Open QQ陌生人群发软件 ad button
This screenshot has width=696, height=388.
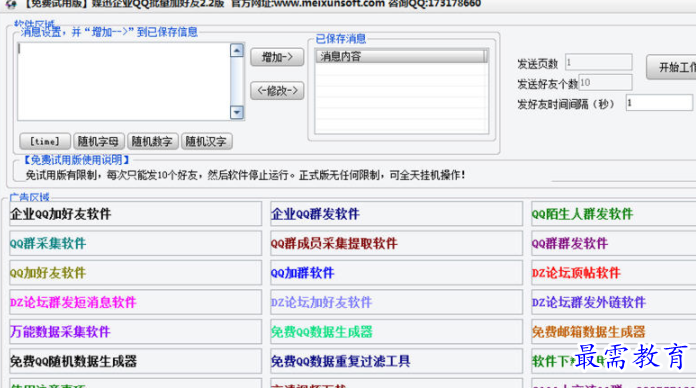(x=613, y=214)
